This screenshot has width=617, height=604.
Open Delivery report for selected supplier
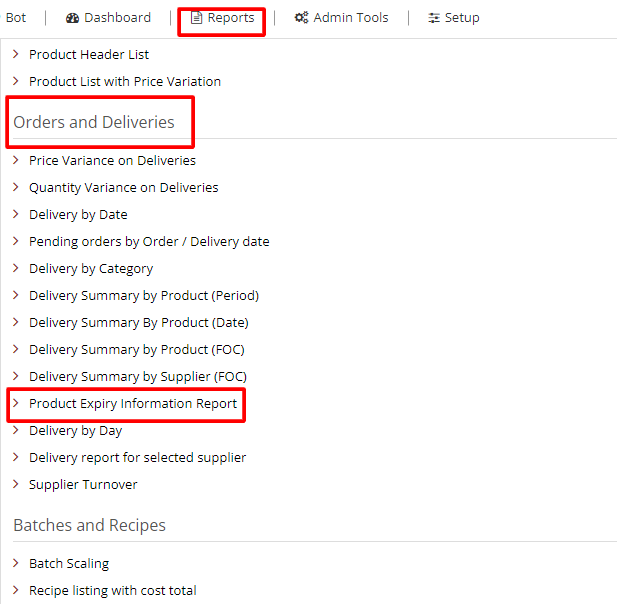coord(137,457)
